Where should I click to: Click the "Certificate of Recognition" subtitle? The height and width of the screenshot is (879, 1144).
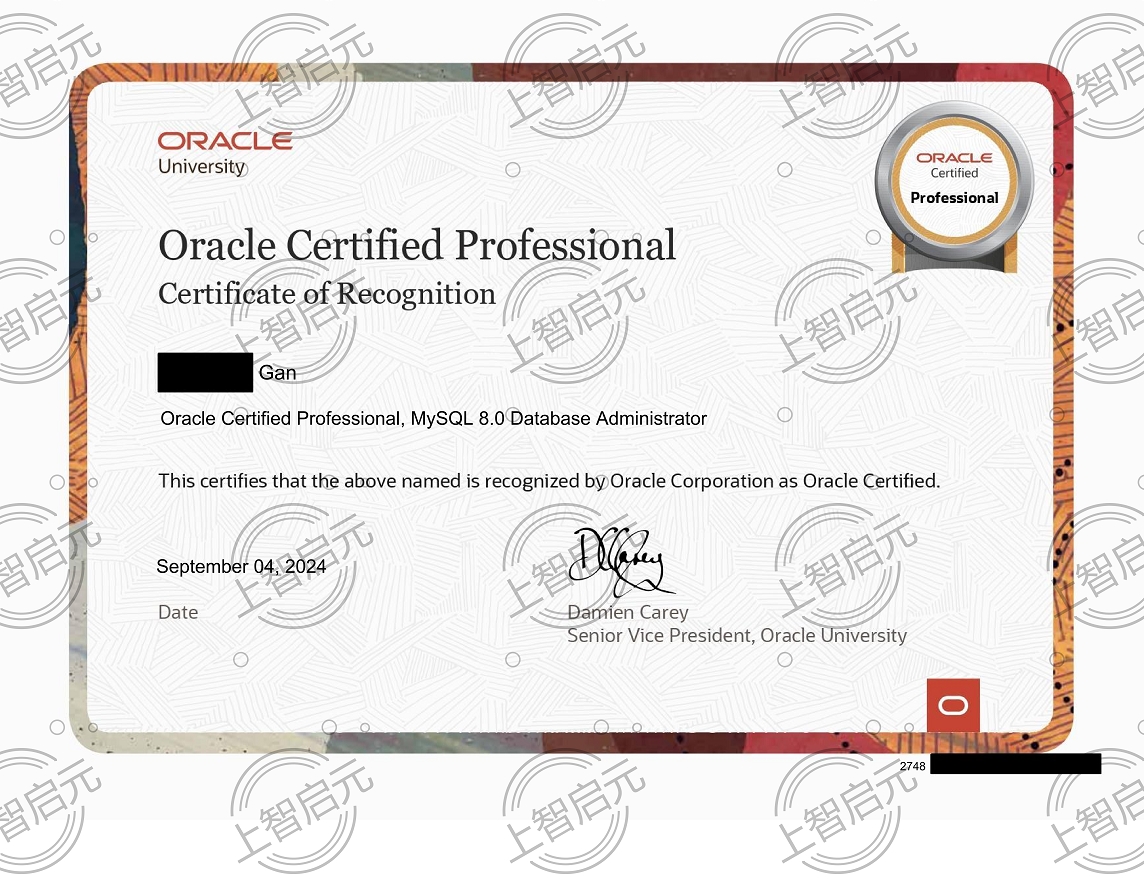click(327, 294)
